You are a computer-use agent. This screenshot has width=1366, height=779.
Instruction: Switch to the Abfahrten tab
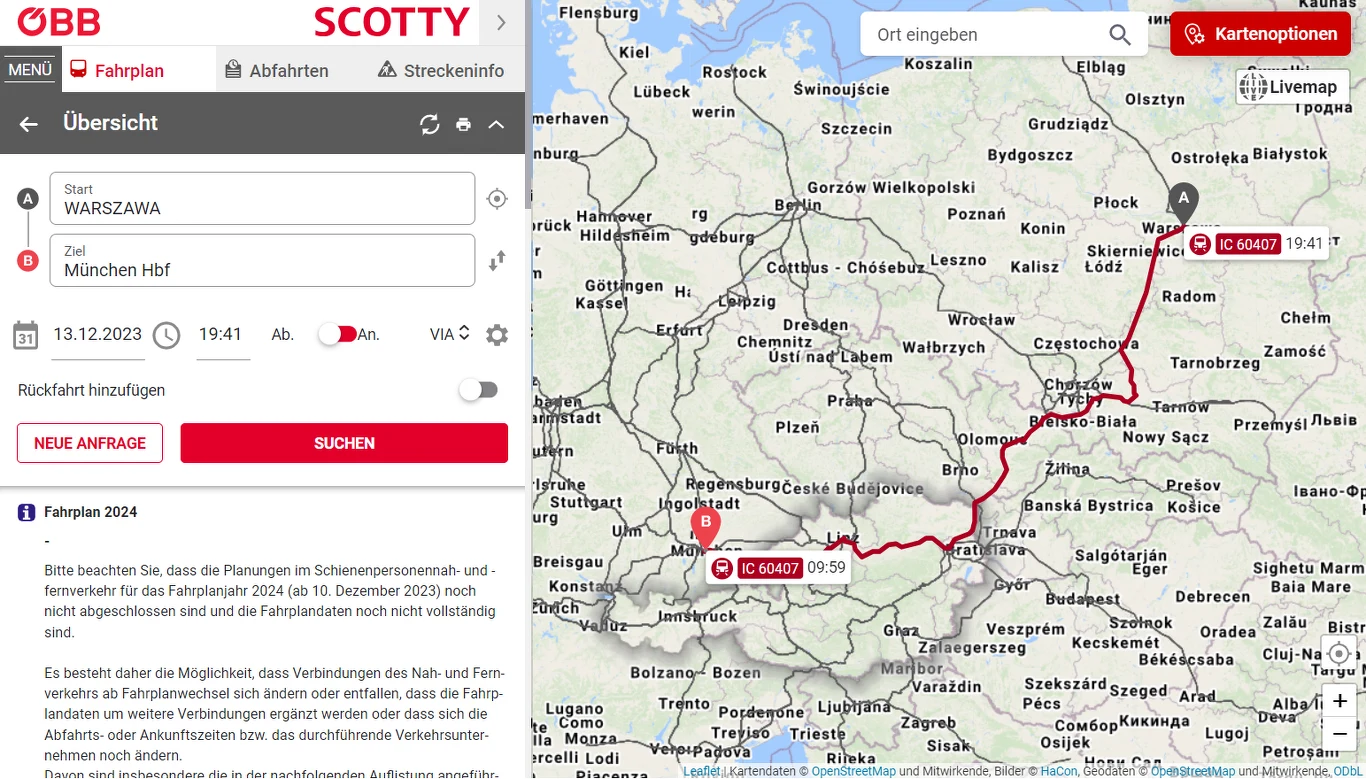pos(276,70)
